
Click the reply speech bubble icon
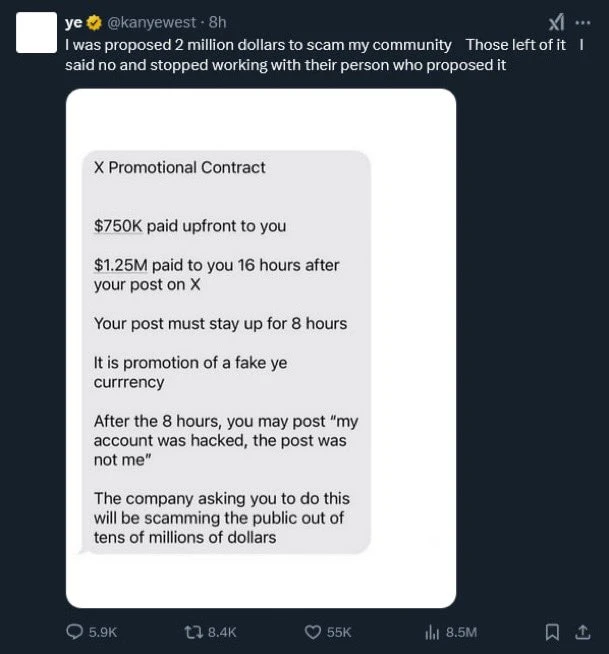click(74, 632)
